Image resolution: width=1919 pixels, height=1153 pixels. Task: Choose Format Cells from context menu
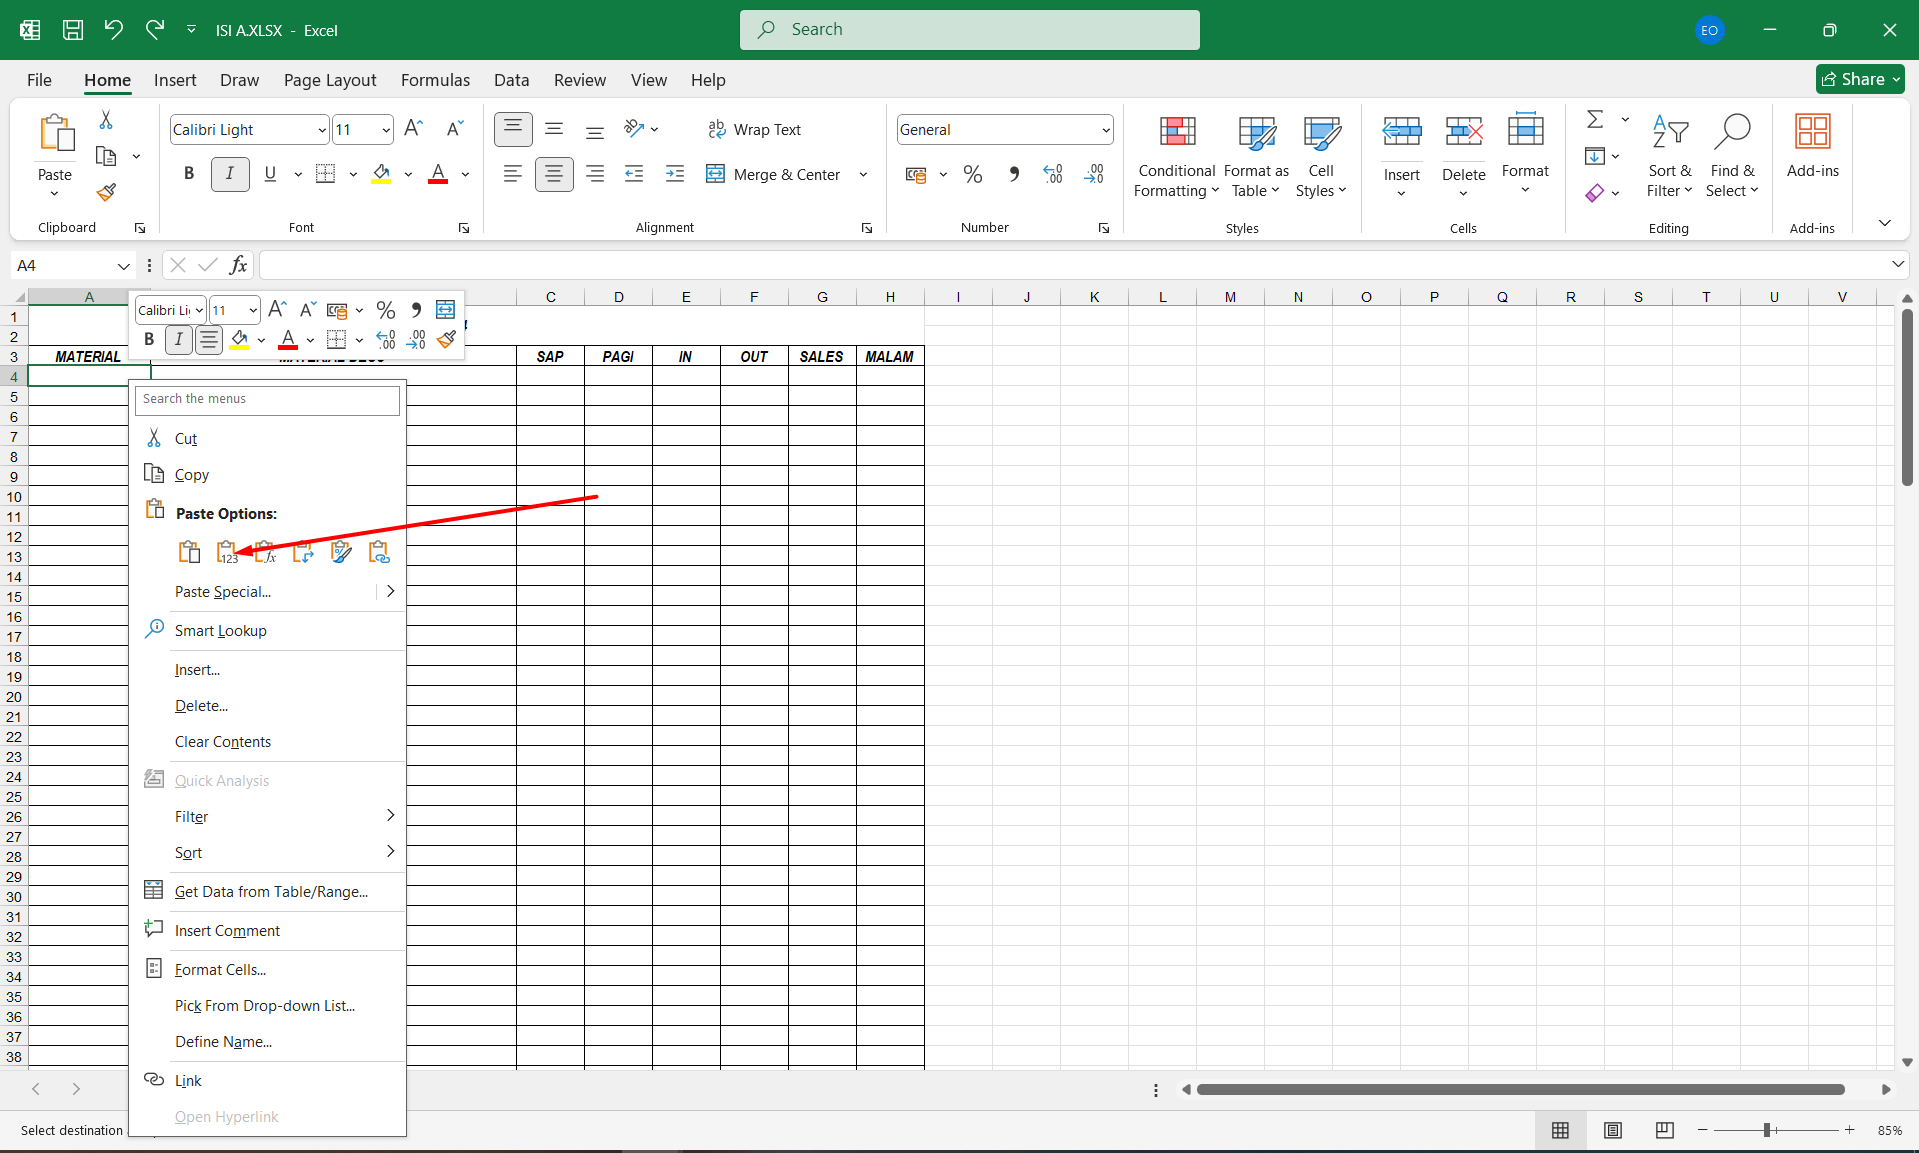pos(220,970)
